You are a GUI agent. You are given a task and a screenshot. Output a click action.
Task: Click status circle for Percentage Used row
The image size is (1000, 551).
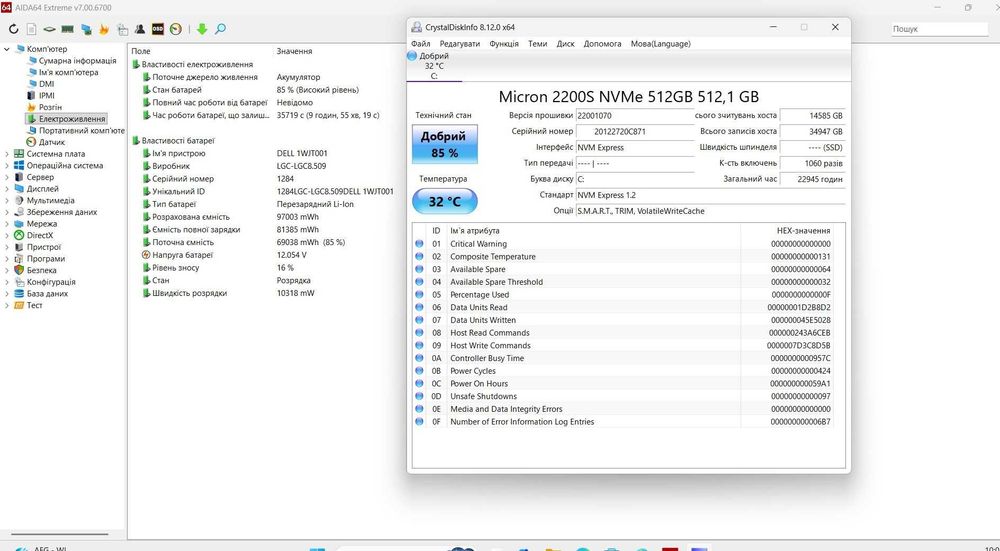click(x=420, y=295)
